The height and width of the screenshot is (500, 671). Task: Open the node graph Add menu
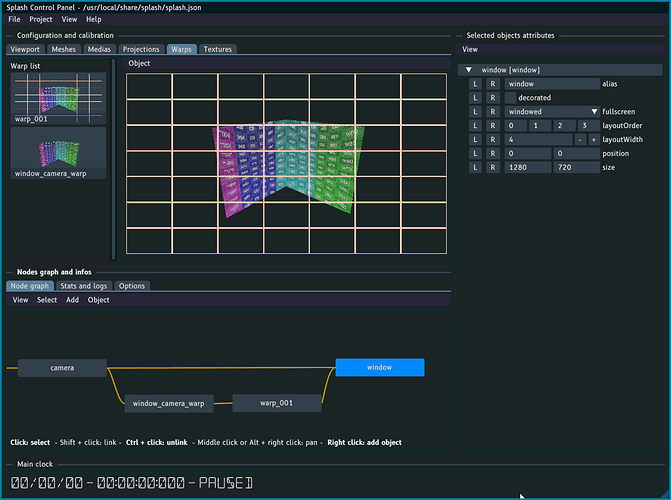click(72, 300)
